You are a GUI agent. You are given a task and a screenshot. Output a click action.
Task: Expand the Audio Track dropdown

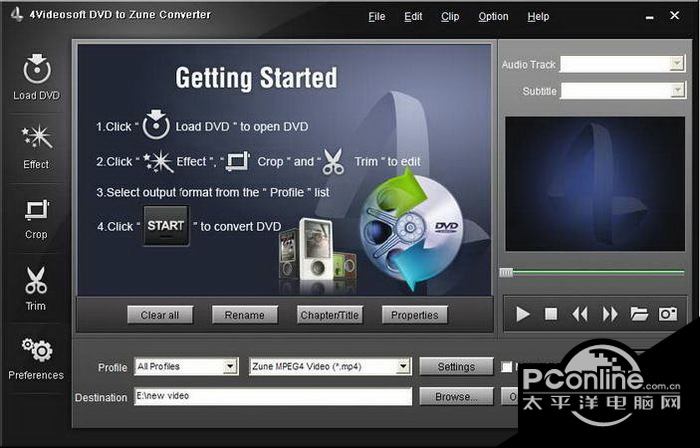tap(677, 63)
